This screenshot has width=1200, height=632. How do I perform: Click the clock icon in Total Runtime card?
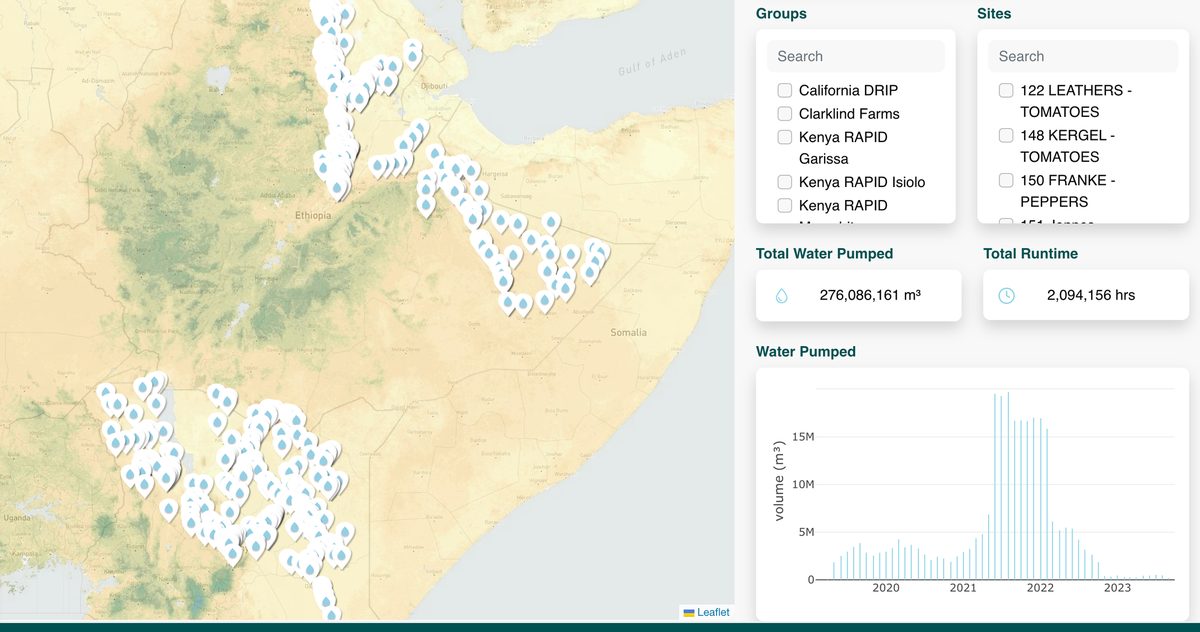pyautogui.click(x=1006, y=294)
